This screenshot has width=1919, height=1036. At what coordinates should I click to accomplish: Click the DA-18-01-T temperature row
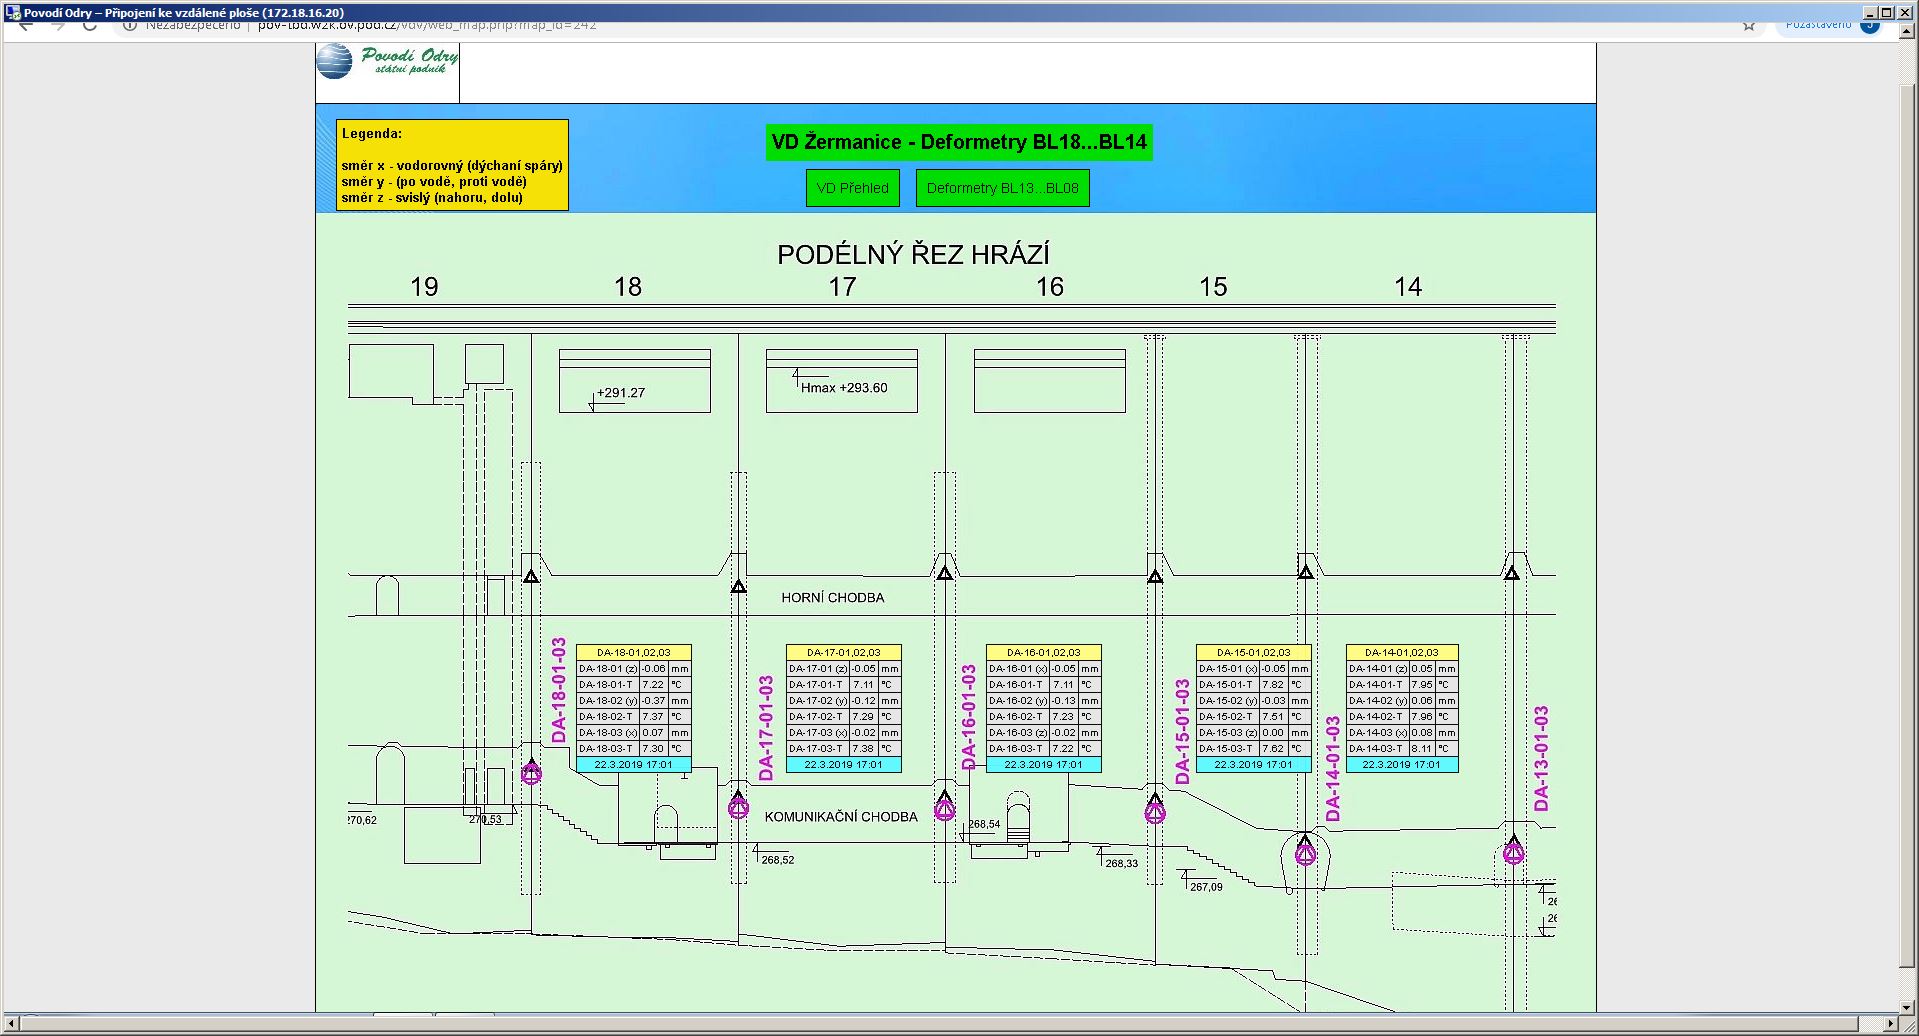pyautogui.click(x=634, y=685)
